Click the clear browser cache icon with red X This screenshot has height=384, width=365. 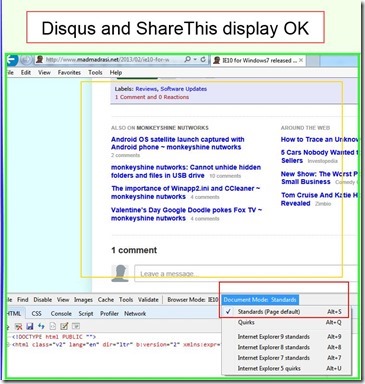18,326
